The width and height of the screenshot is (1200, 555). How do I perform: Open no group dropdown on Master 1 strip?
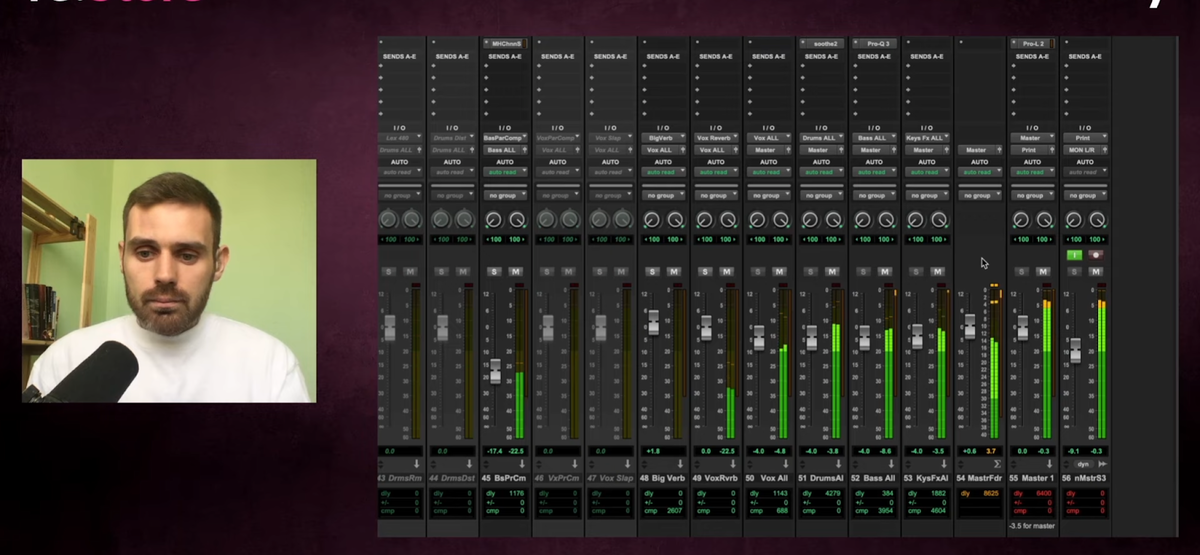pos(1031,195)
